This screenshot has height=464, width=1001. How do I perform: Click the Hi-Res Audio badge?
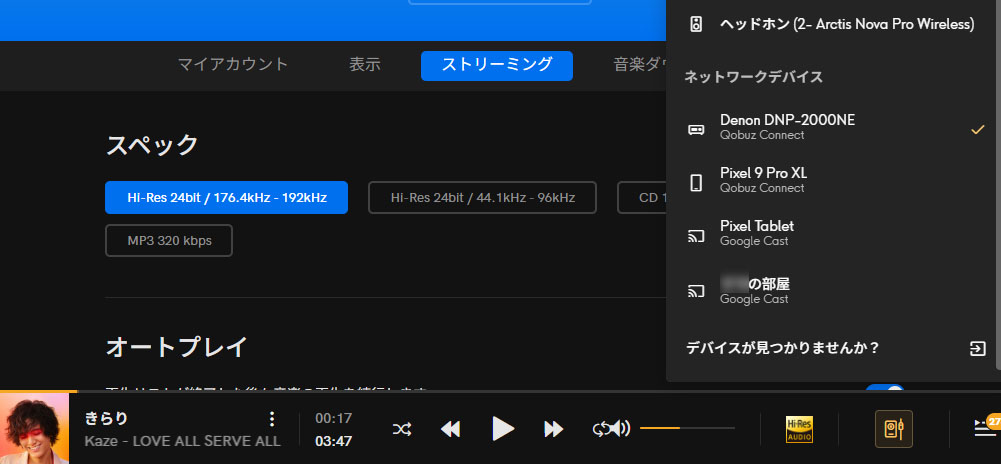click(799, 429)
